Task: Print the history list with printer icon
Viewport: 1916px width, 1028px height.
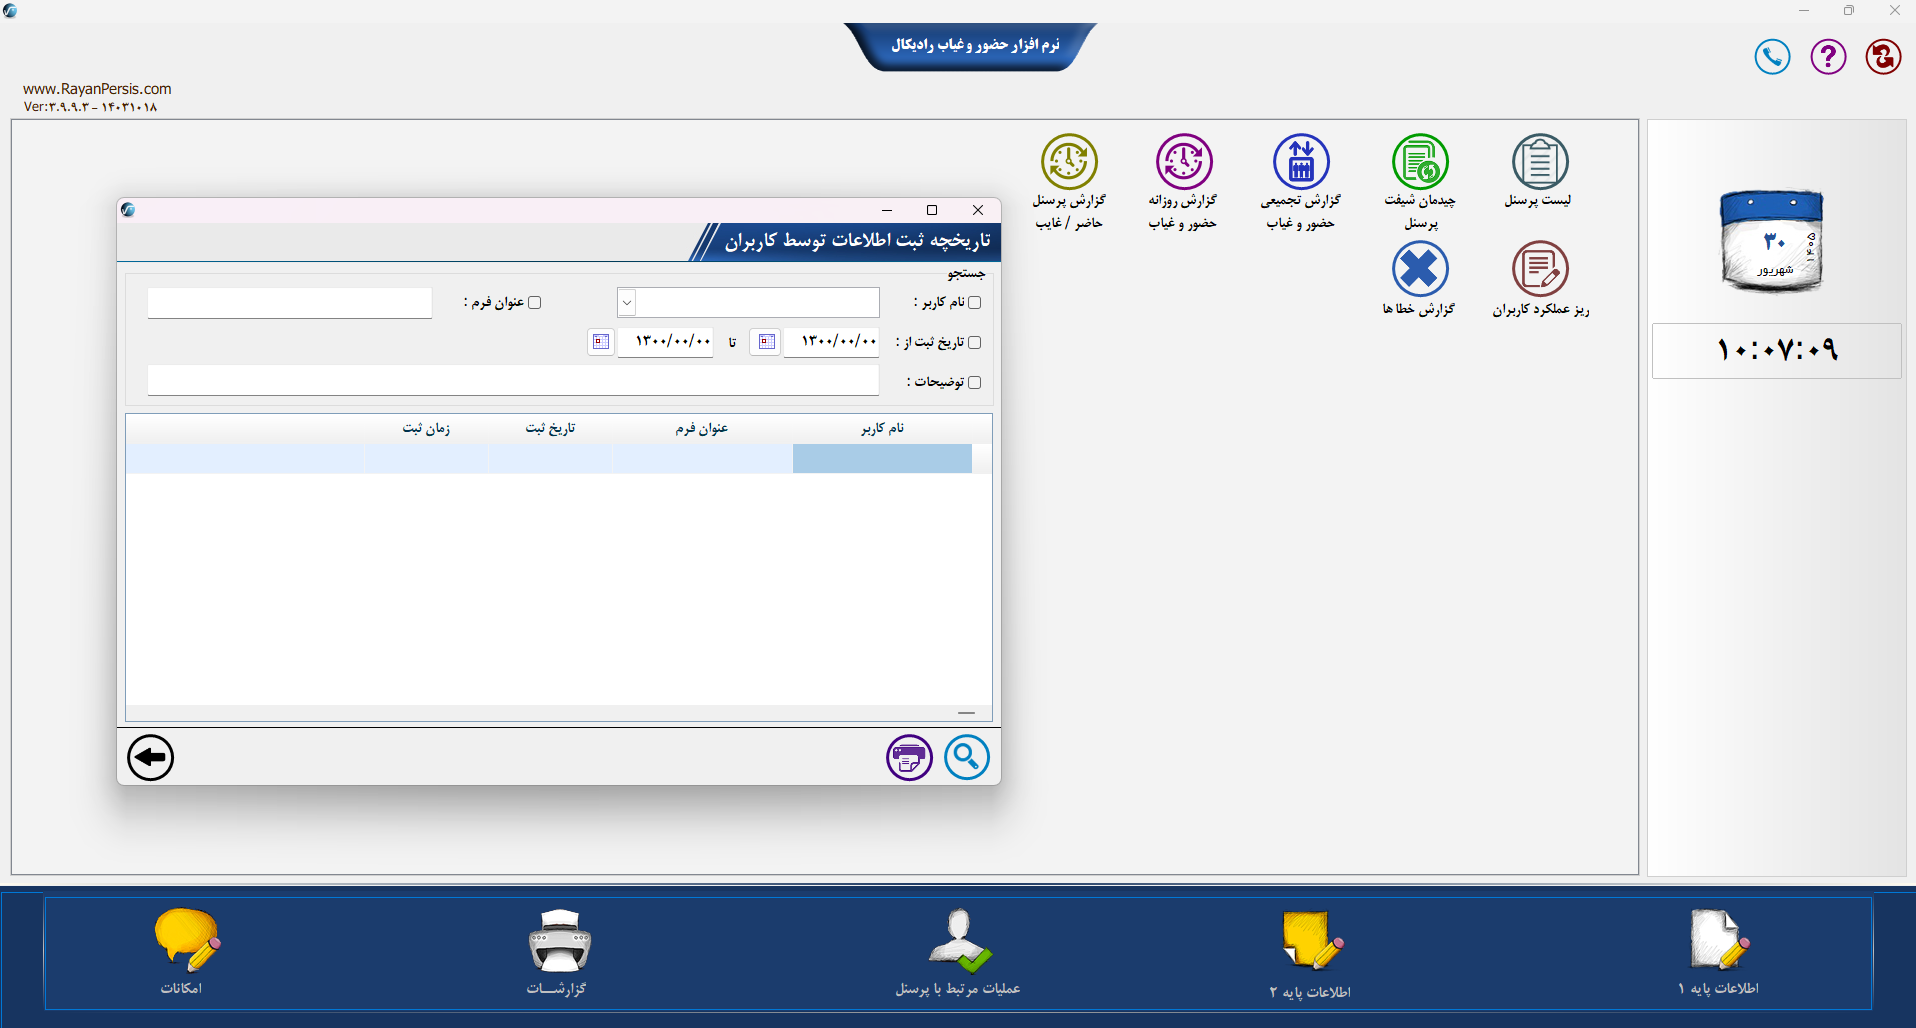Action: click(x=909, y=757)
